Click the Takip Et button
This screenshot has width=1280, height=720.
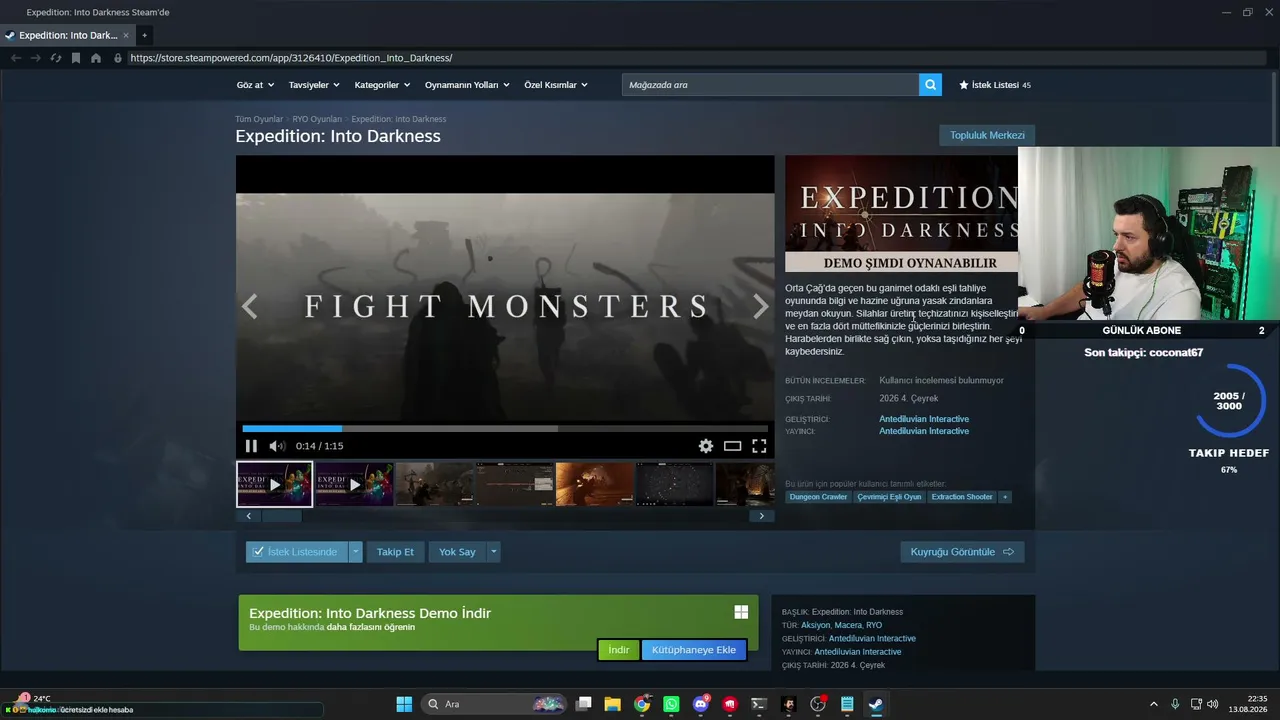(395, 552)
